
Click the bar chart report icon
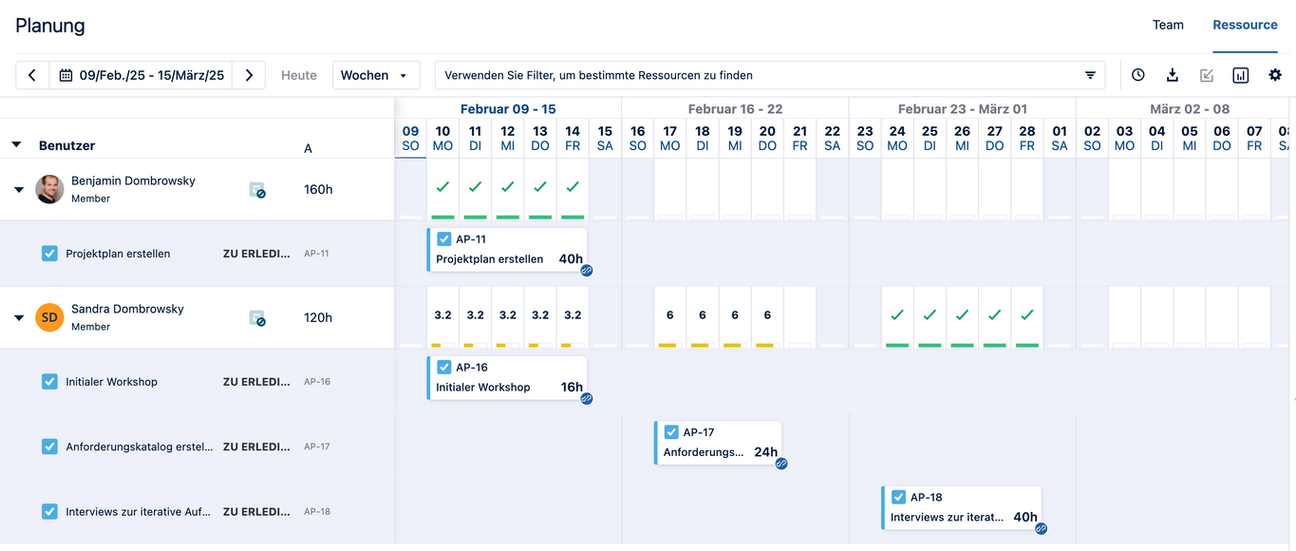pyautogui.click(x=1241, y=75)
